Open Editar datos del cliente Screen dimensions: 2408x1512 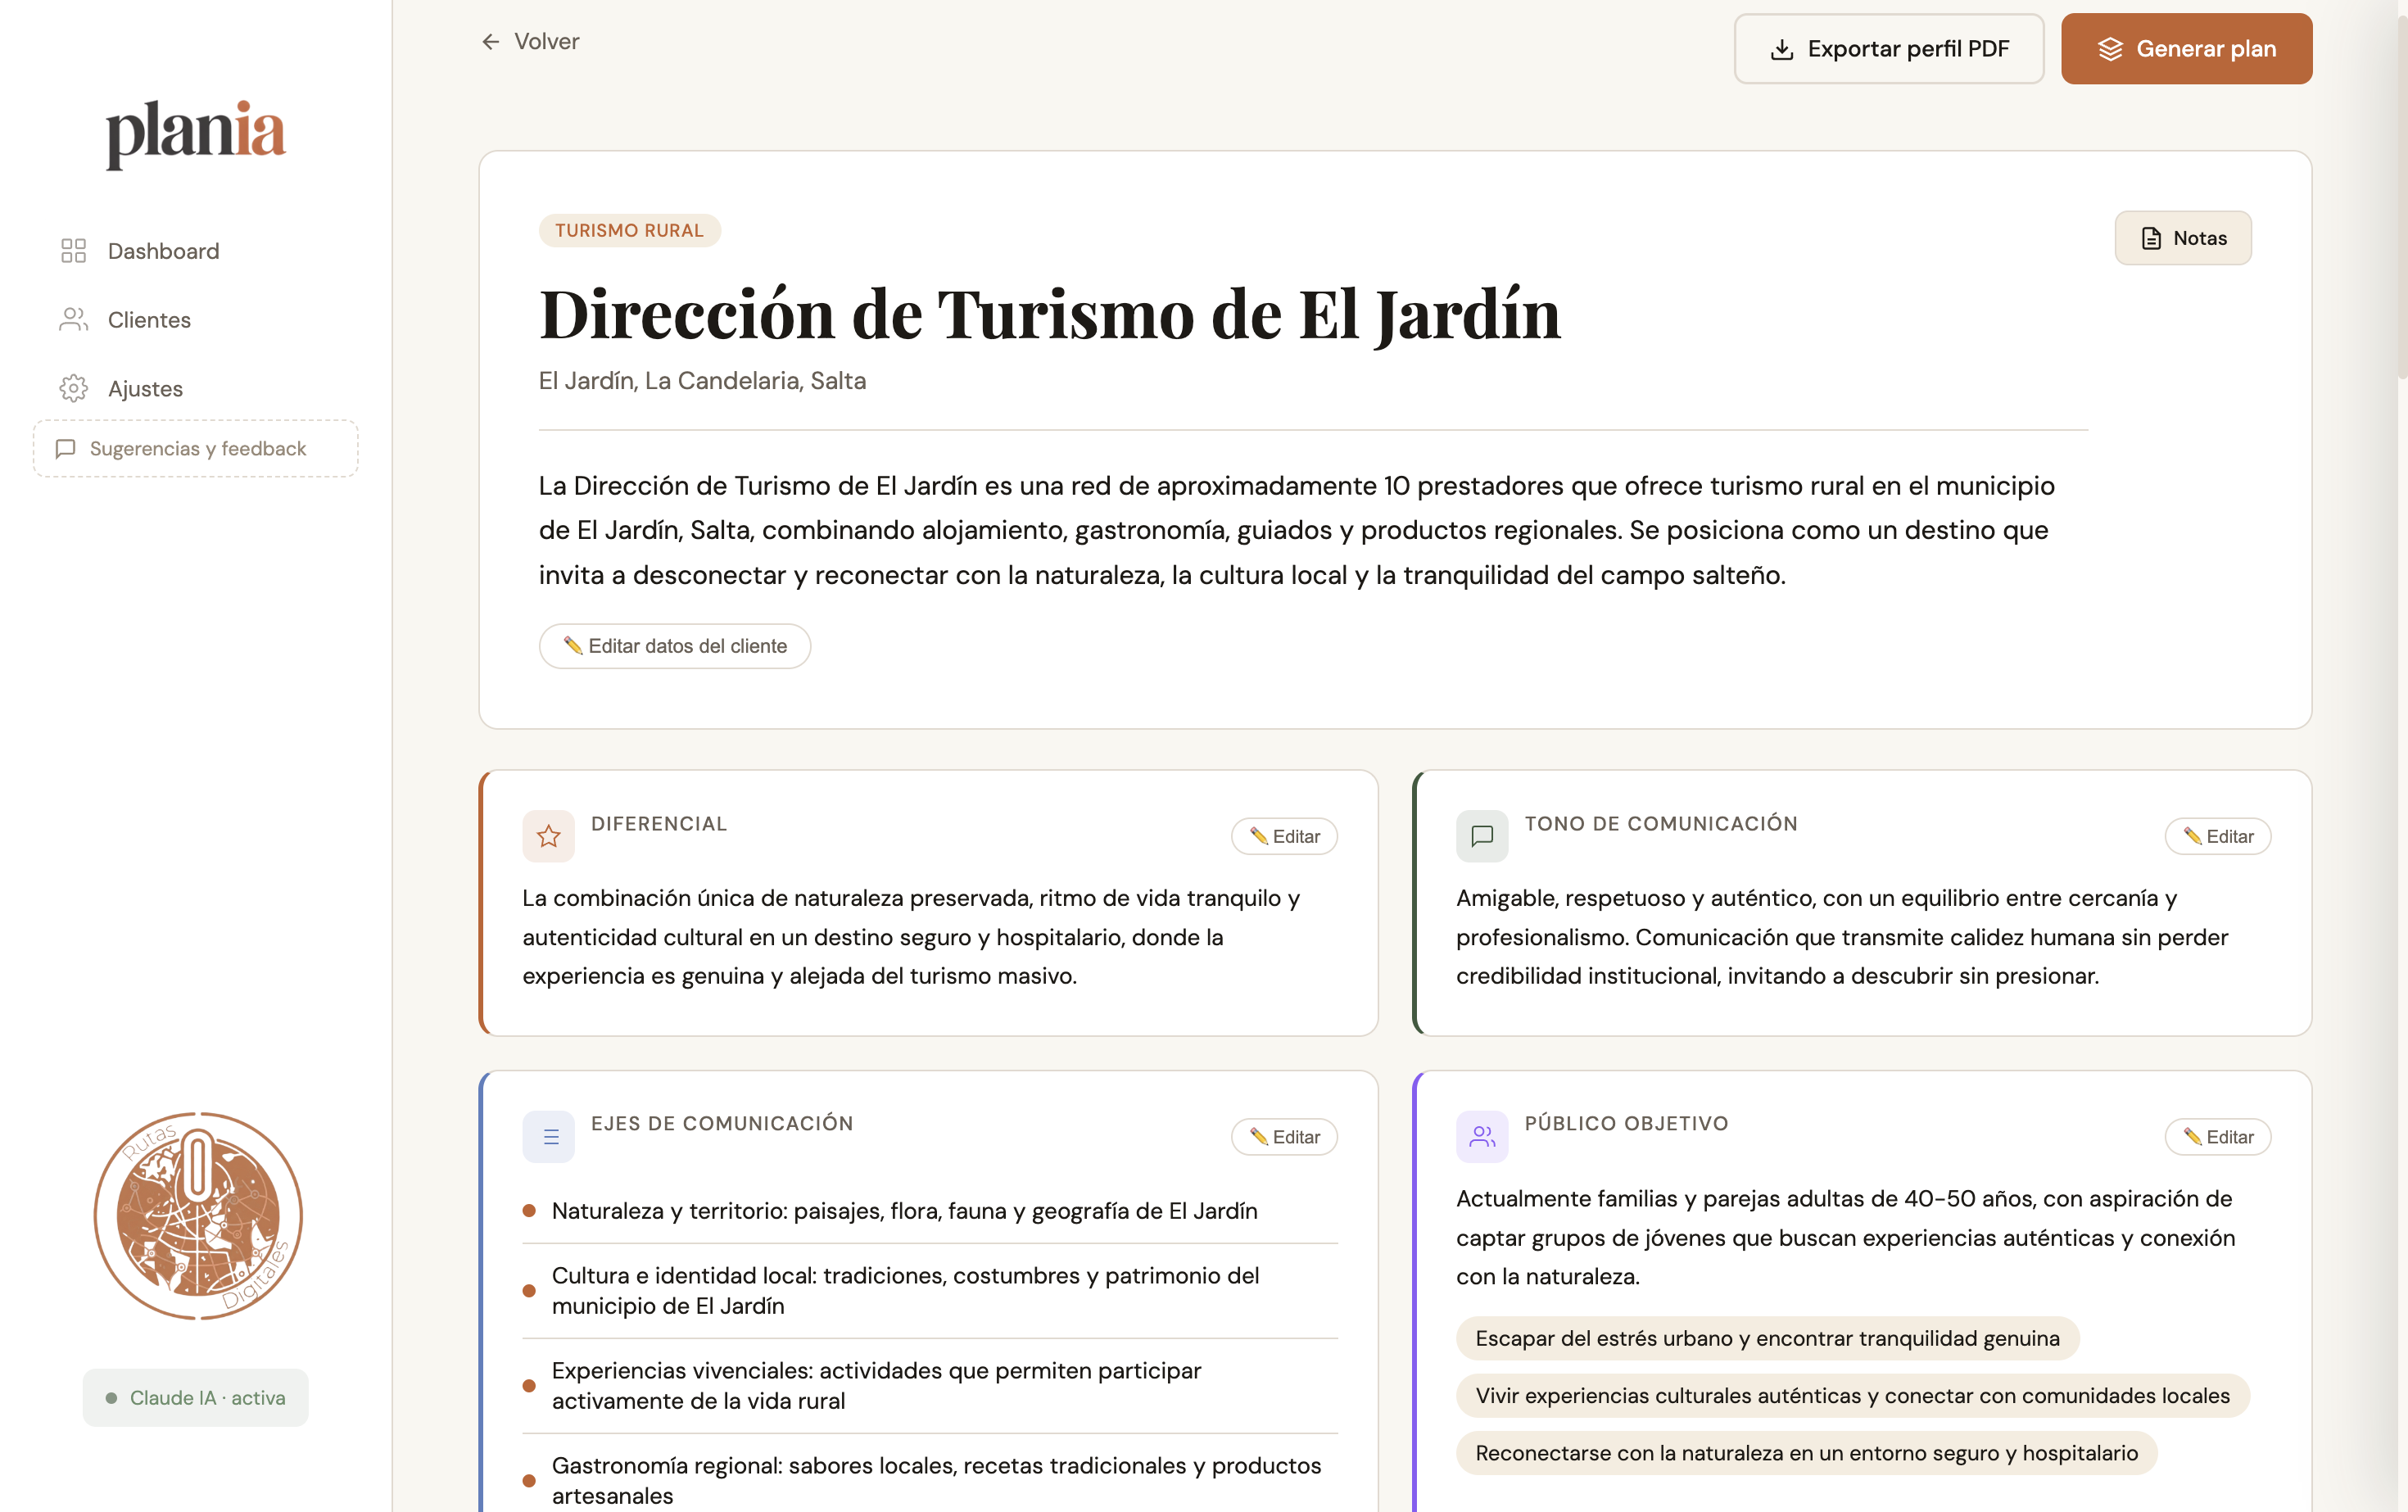(x=674, y=646)
